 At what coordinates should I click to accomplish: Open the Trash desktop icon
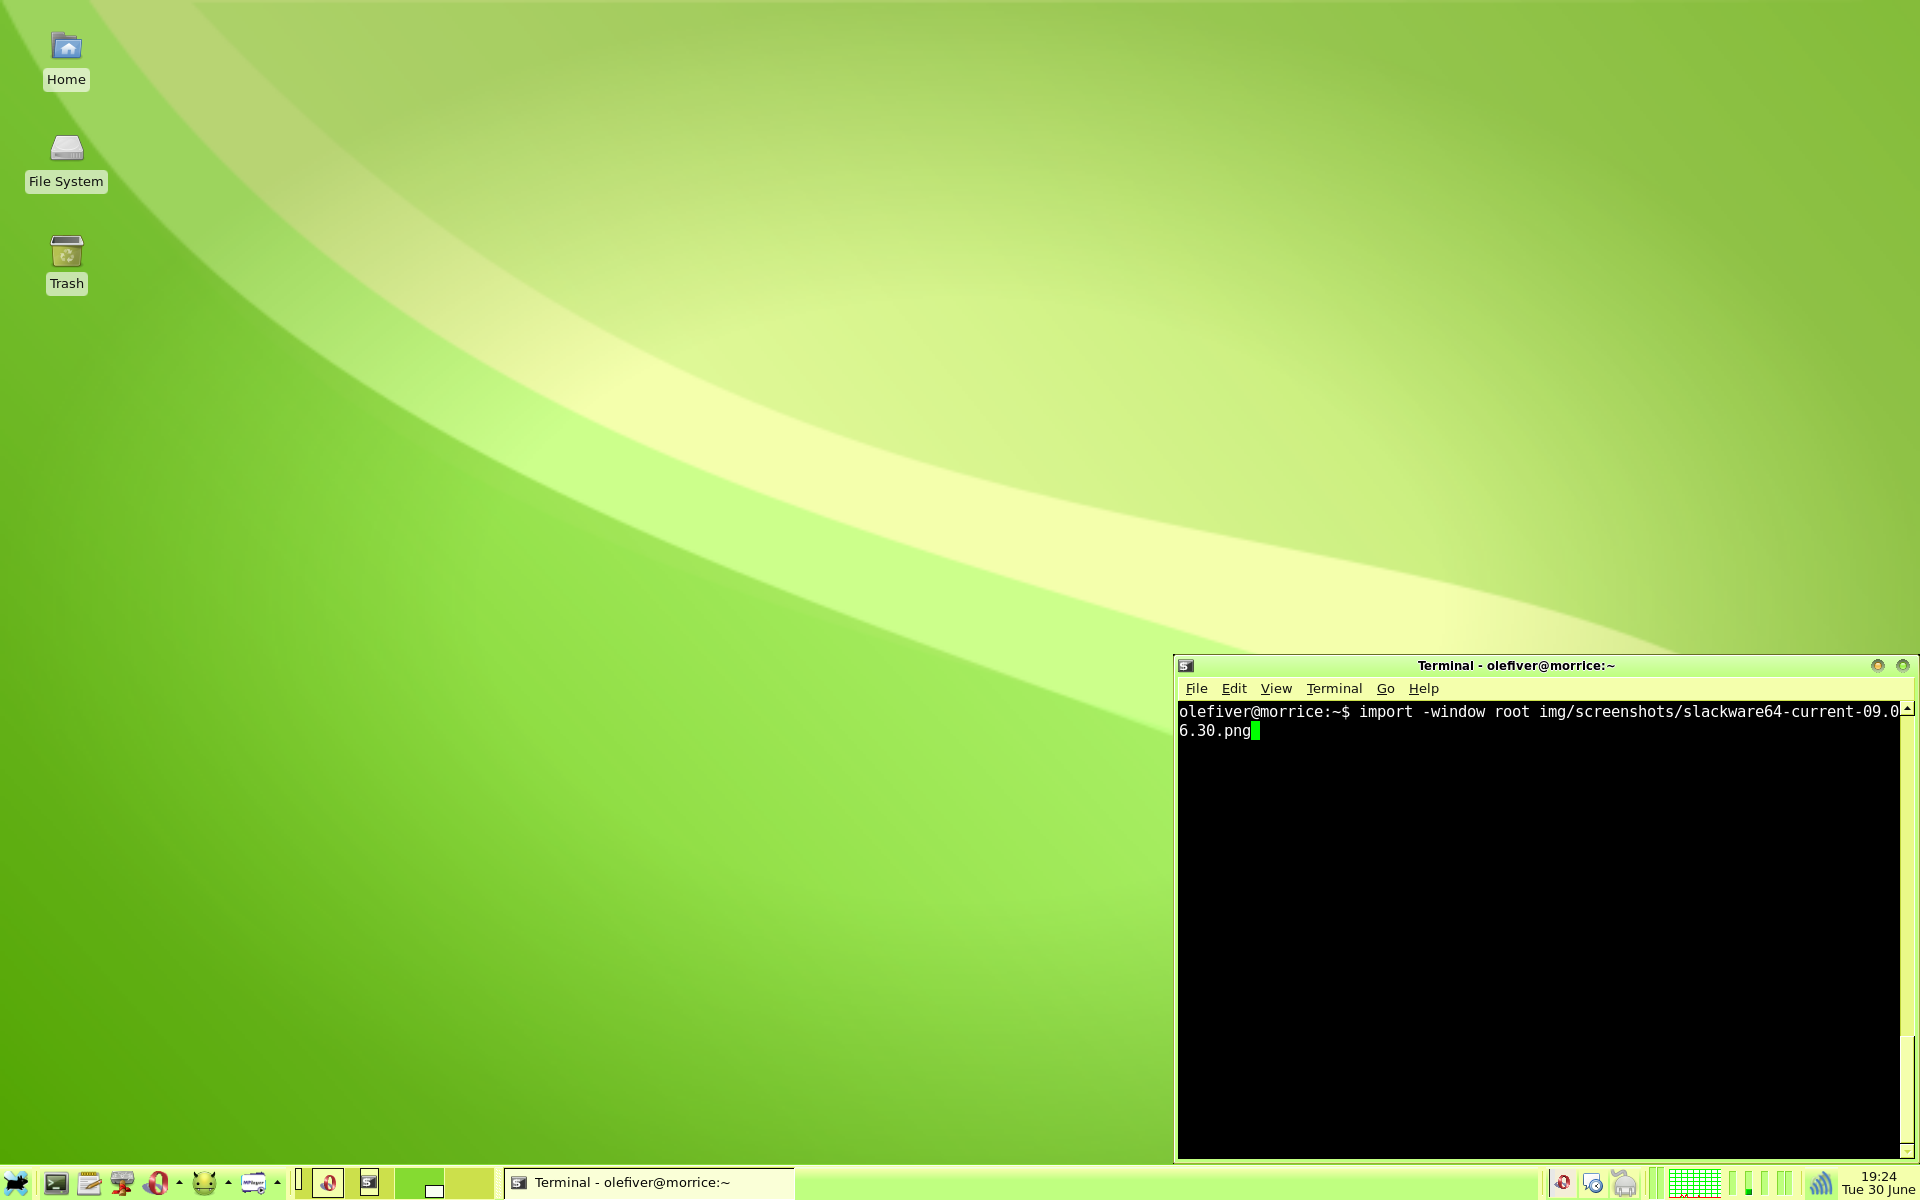(x=66, y=251)
